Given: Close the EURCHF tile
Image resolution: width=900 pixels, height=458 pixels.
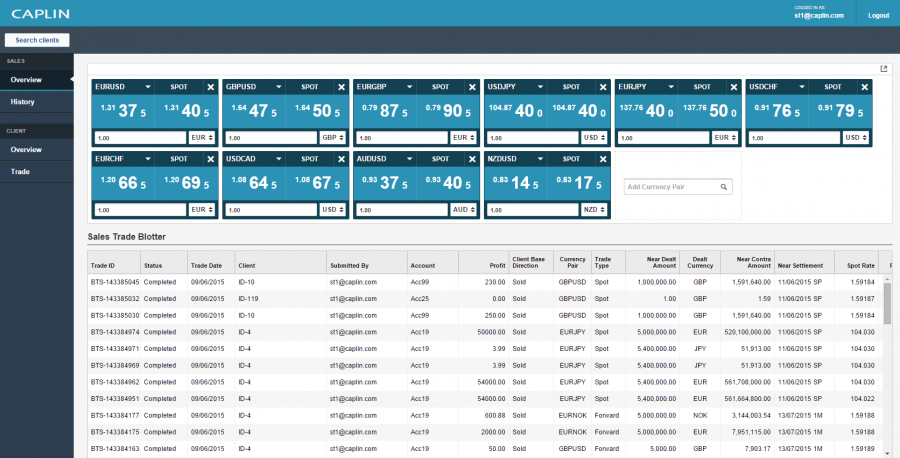Looking at the screenshot, I should (x=211, y=159).
